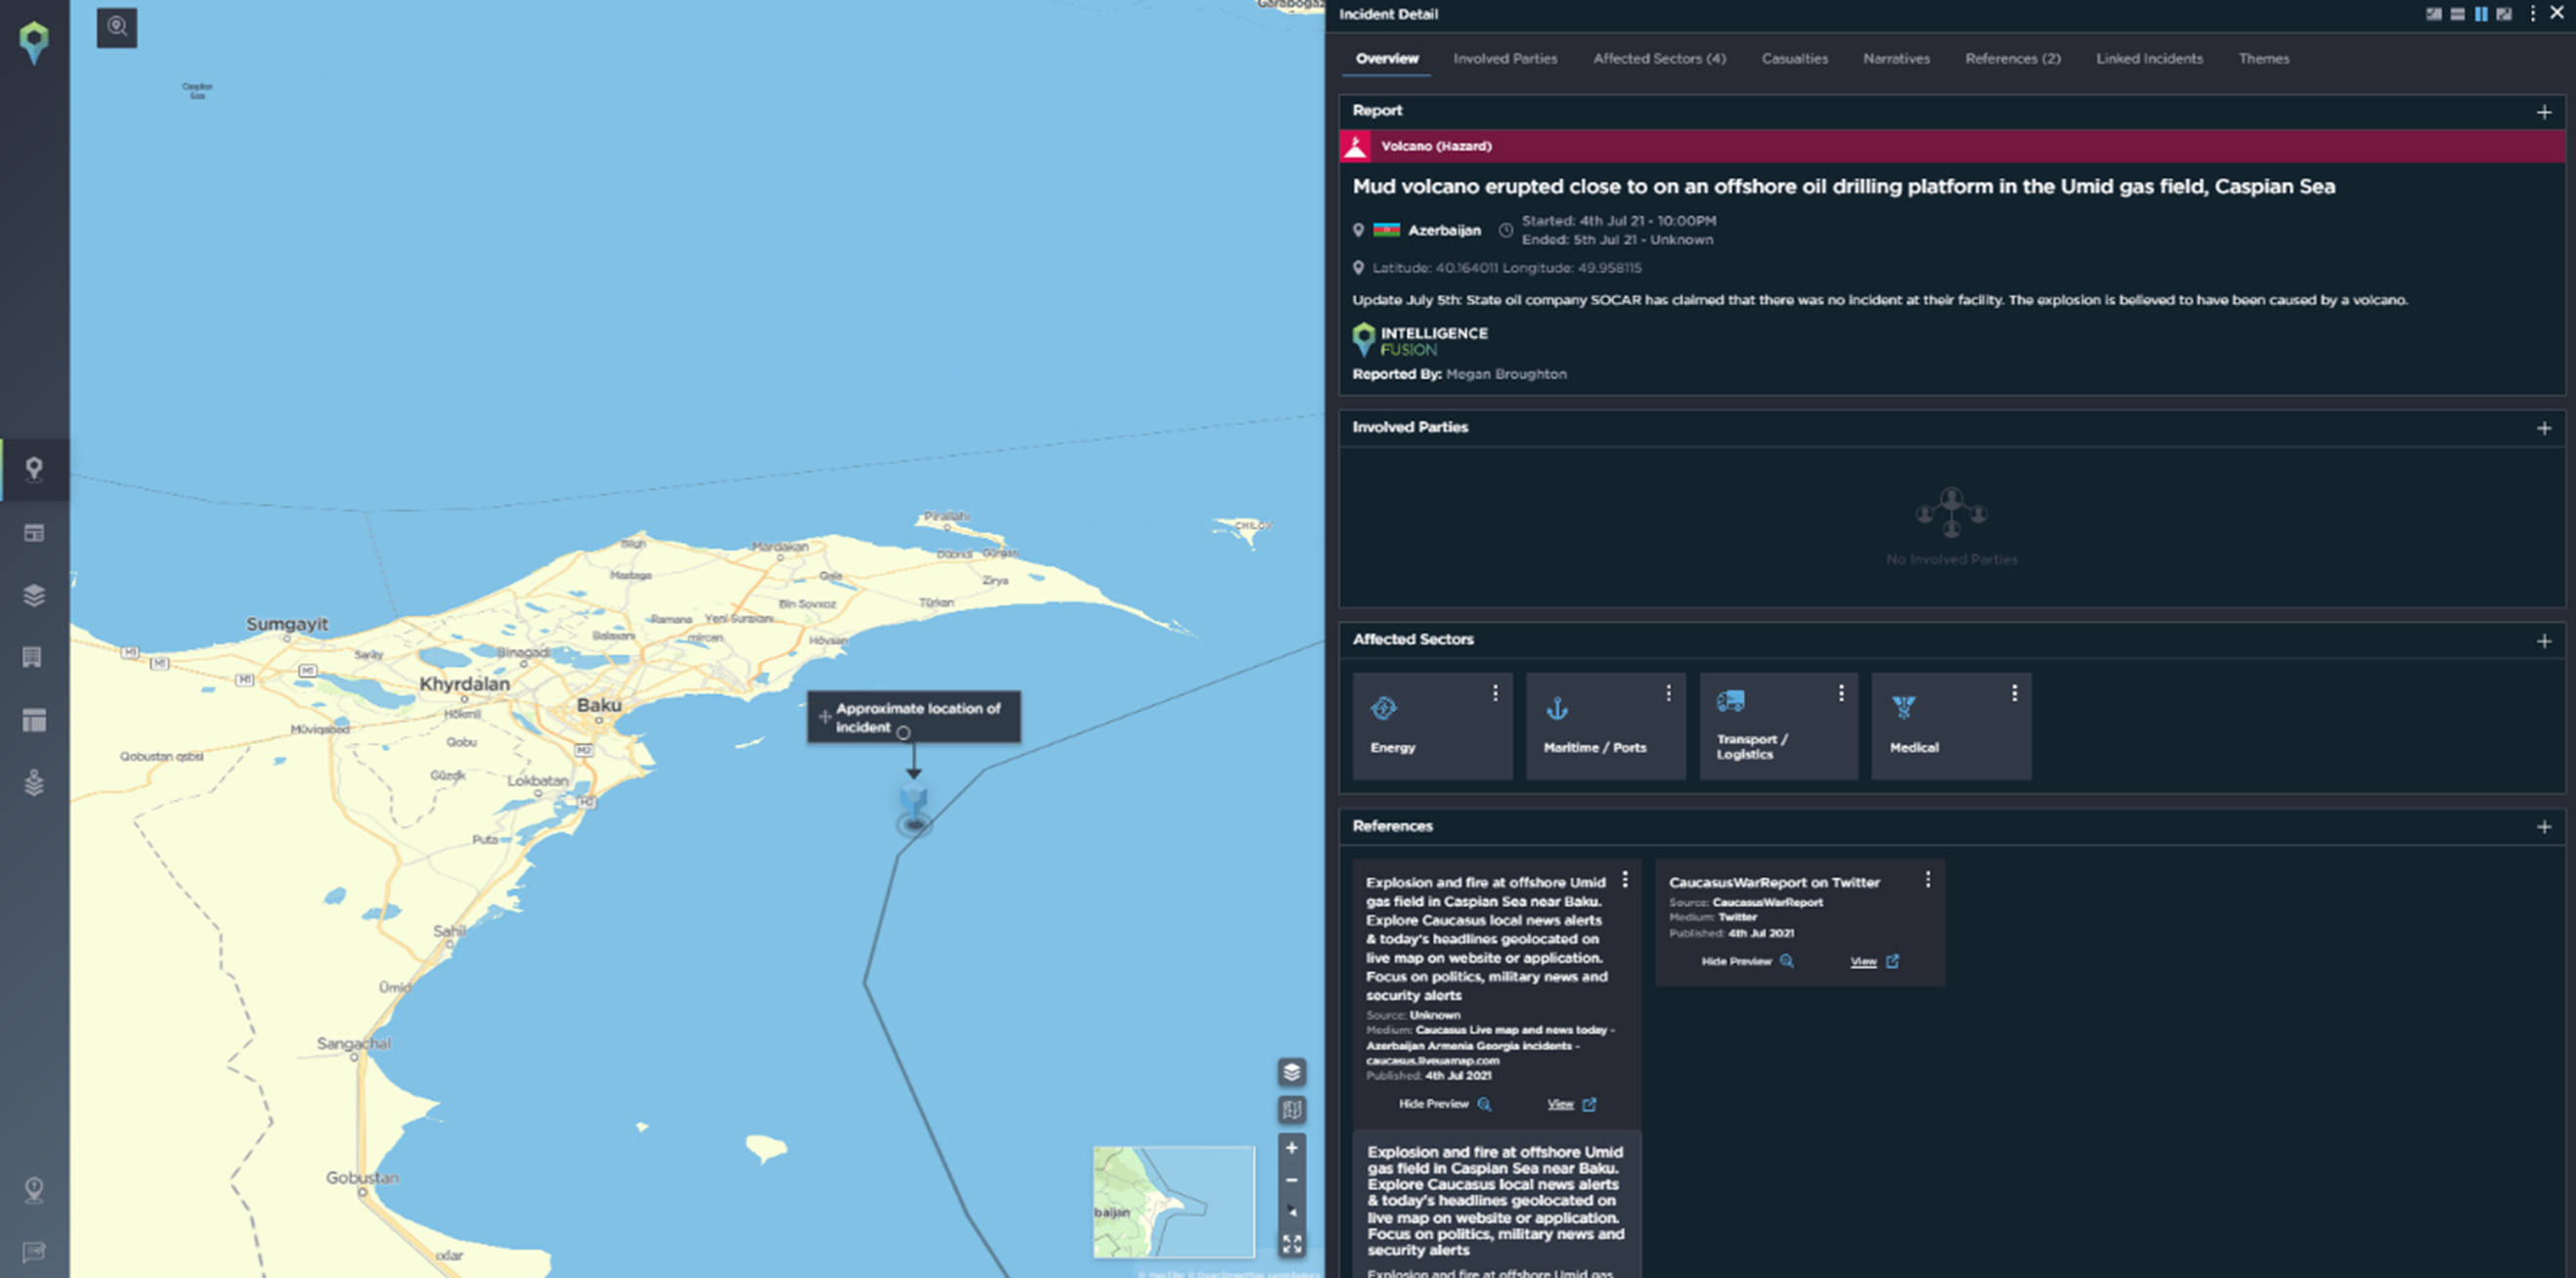Toggle fullscreen map expand icon

point(1292,1244)
